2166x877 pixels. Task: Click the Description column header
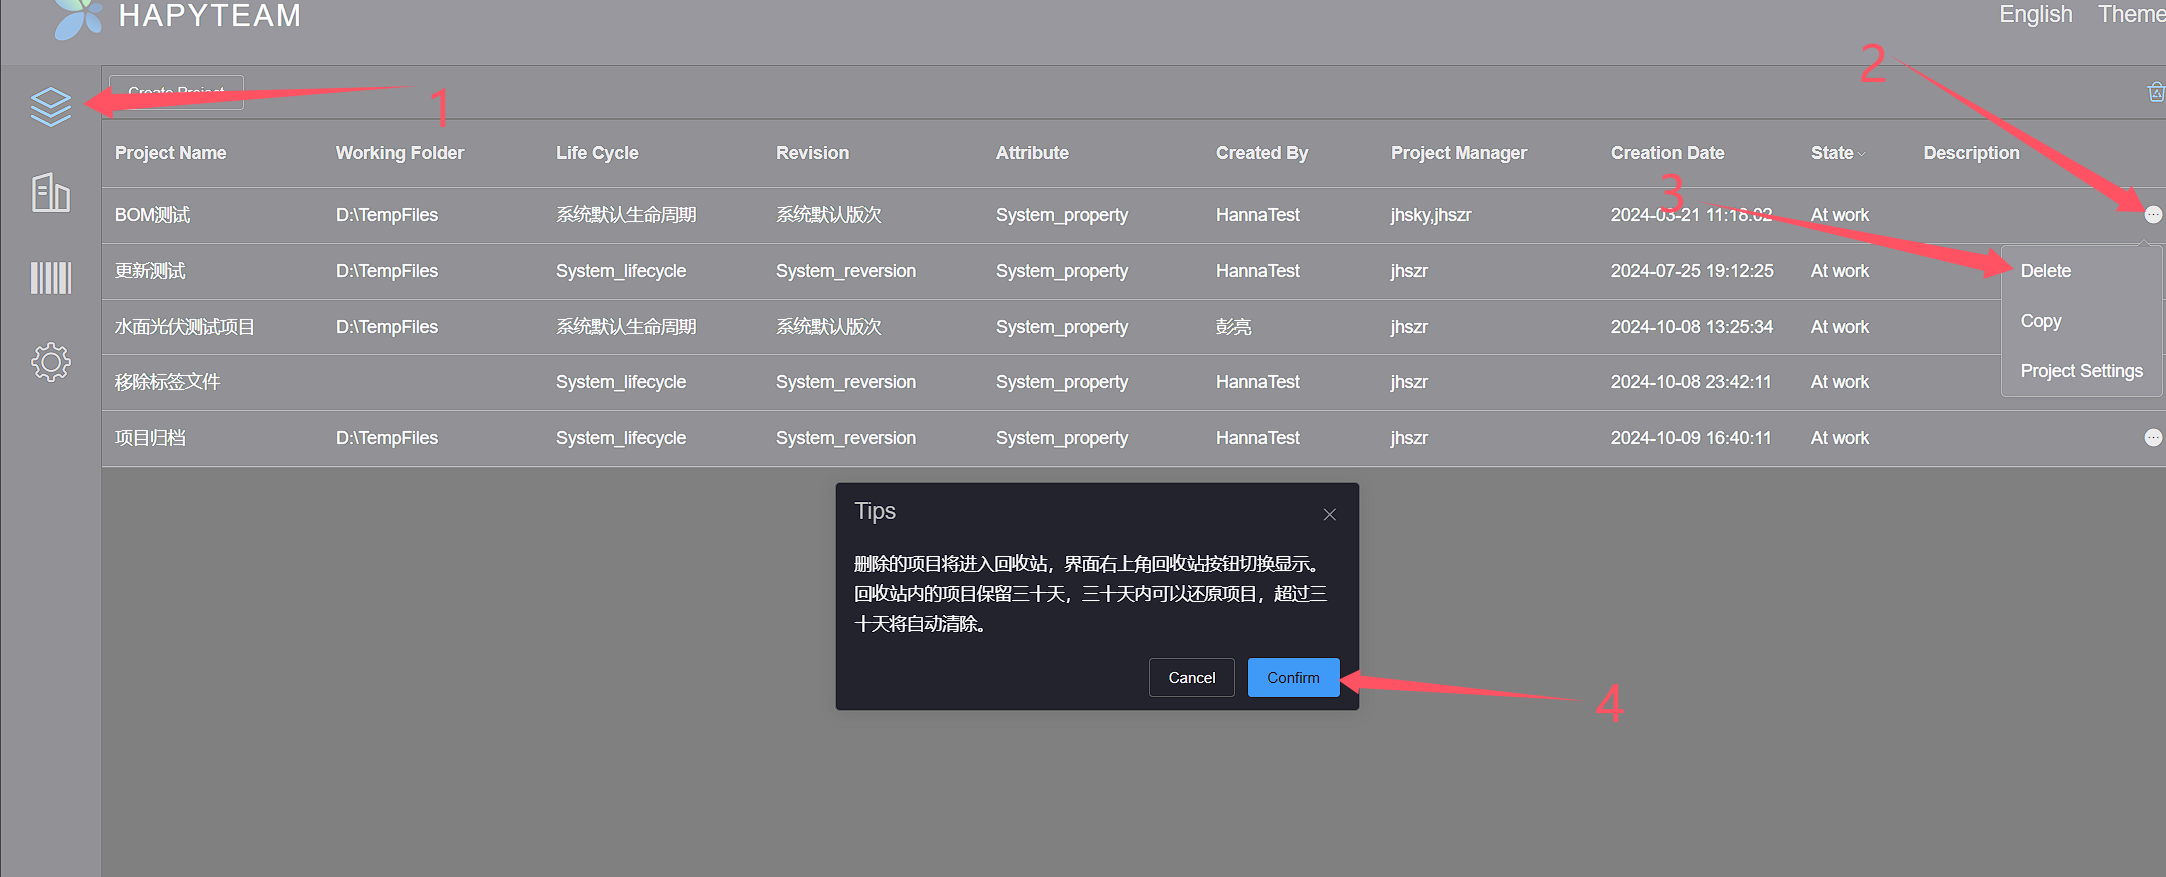1971,153
